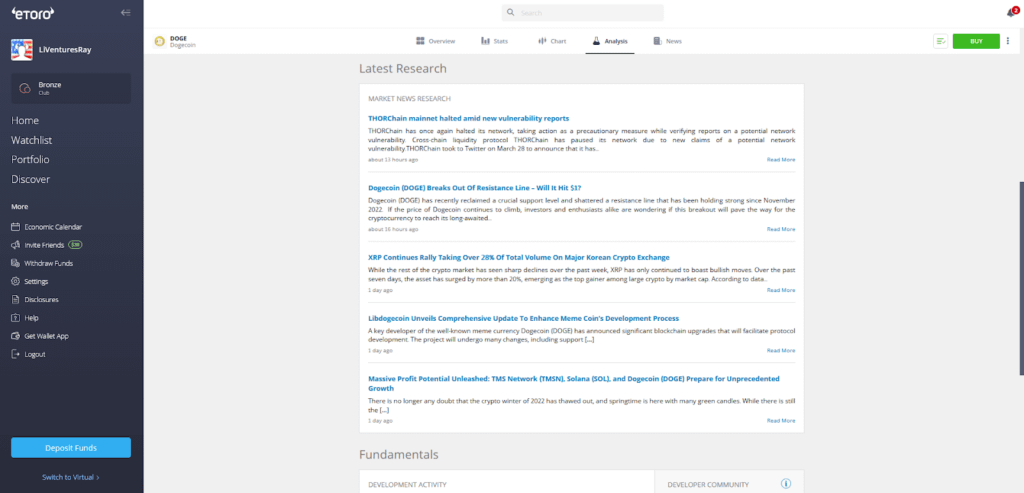Click the Latest Research heading
The image size is (1024, 493).
pyautogui.click(x=403, y=69)
